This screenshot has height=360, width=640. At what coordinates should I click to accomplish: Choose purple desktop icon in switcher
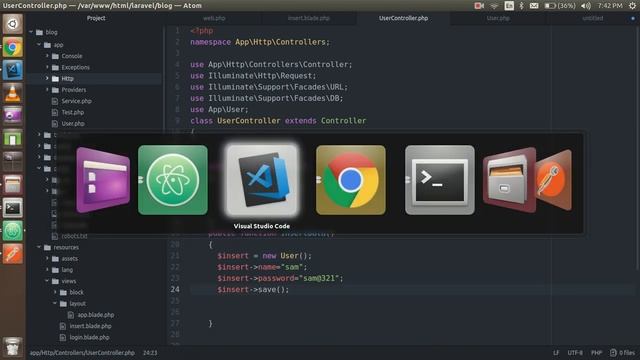point(103,180)
